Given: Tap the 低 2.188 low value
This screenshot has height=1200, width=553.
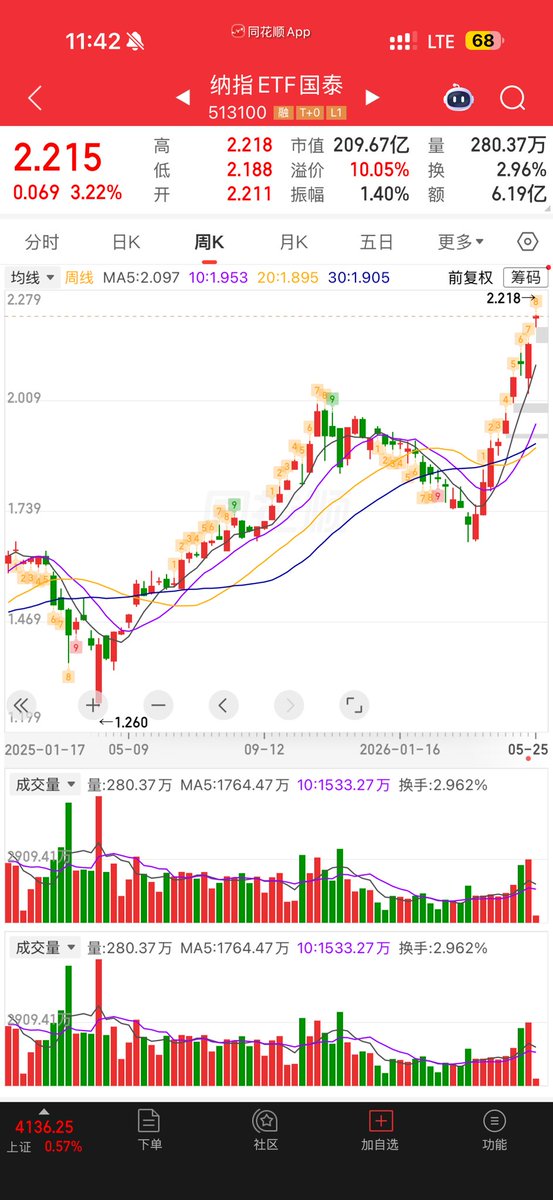Looking at the screenshot, I should pyautogui.click(x=212, y=170).
